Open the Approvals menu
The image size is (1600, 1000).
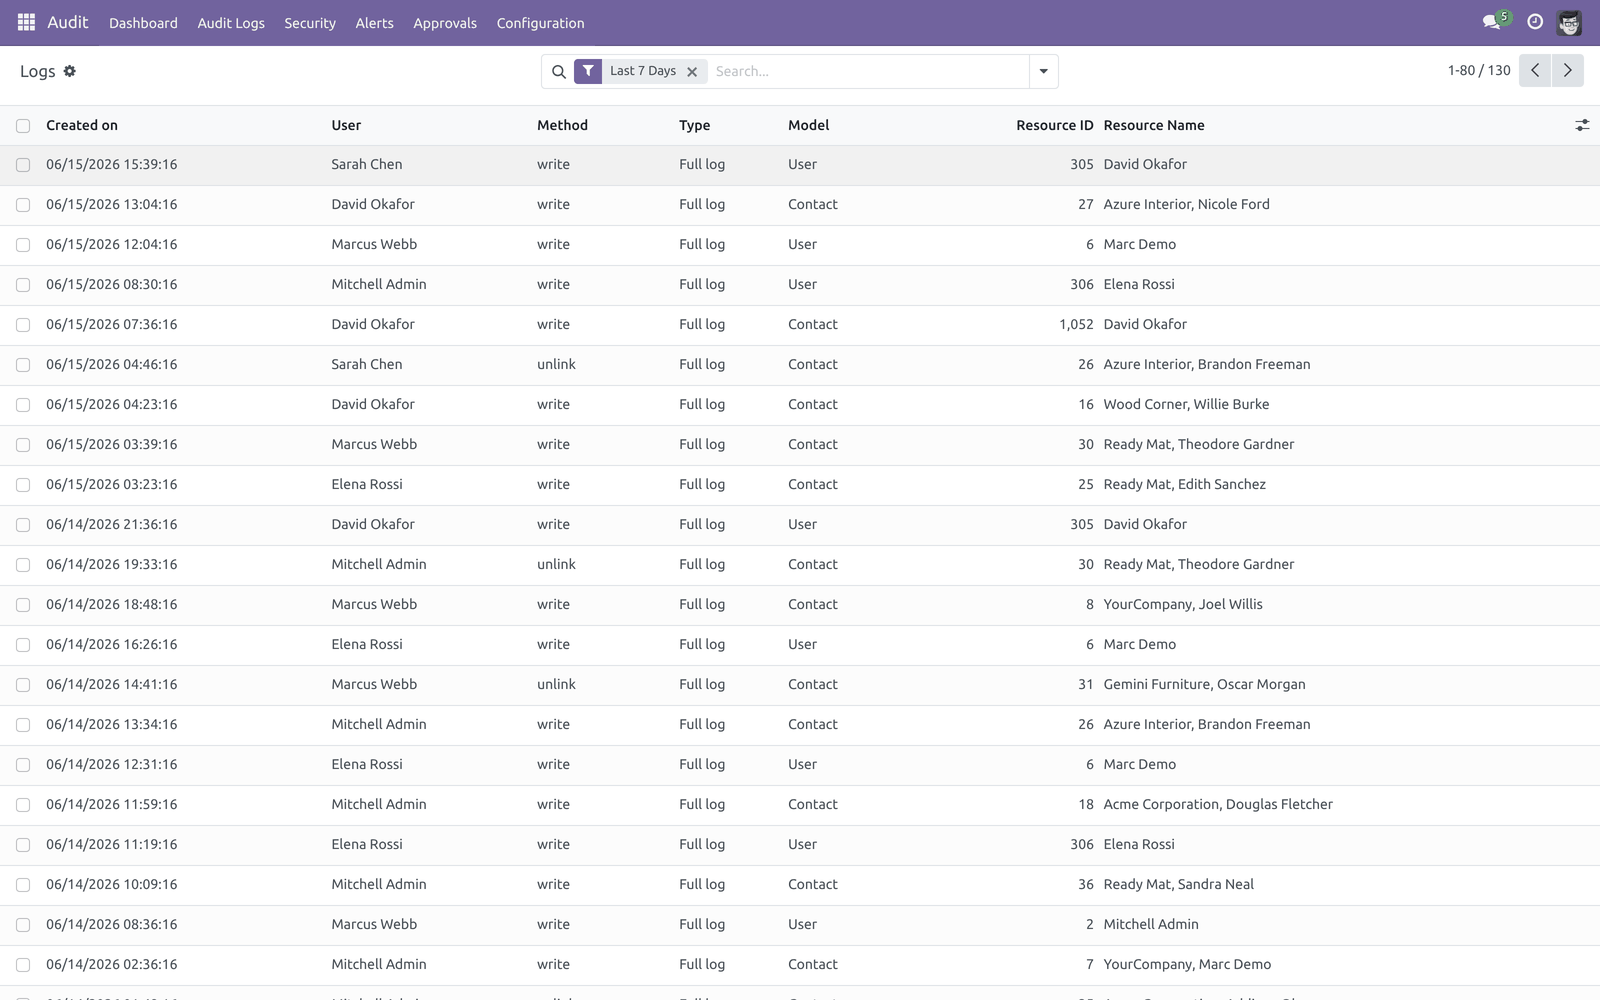[x=445, y=23]
